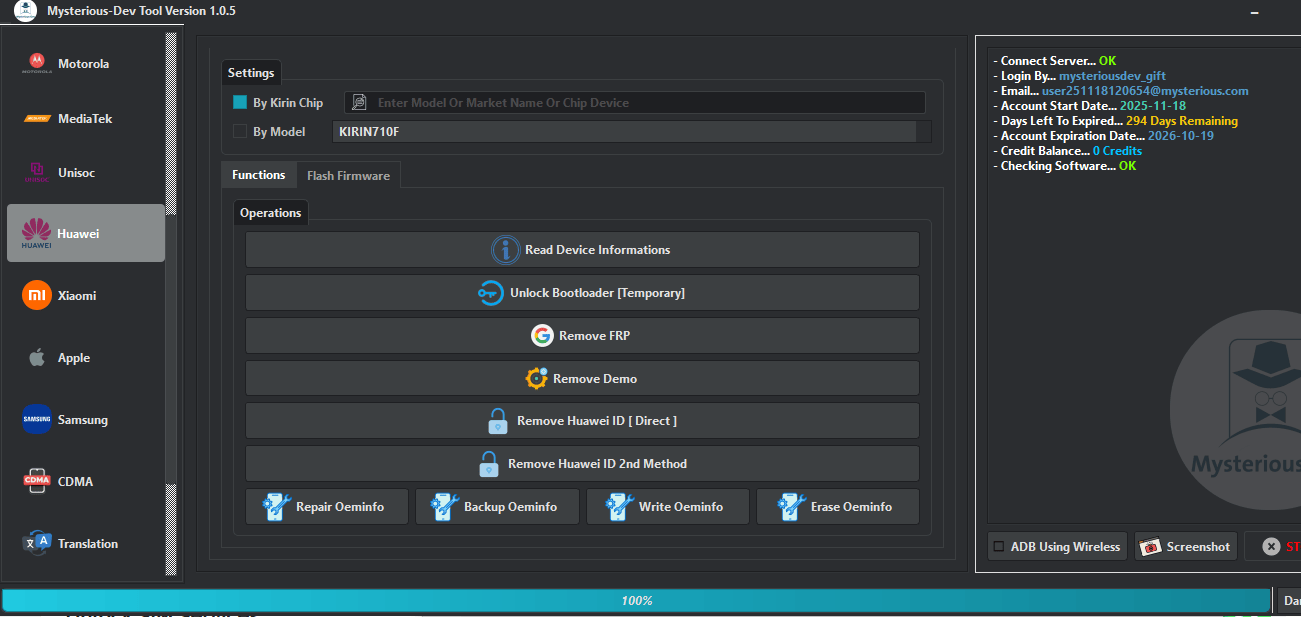Open the Operations tab
This screenshot has width=1301, height=617.
[x=270, y=212]
